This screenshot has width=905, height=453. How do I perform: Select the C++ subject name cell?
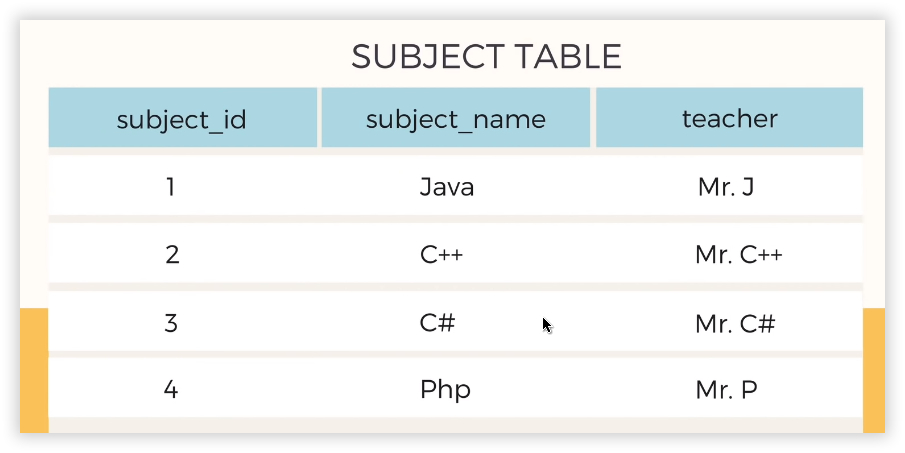pos(441,255)
